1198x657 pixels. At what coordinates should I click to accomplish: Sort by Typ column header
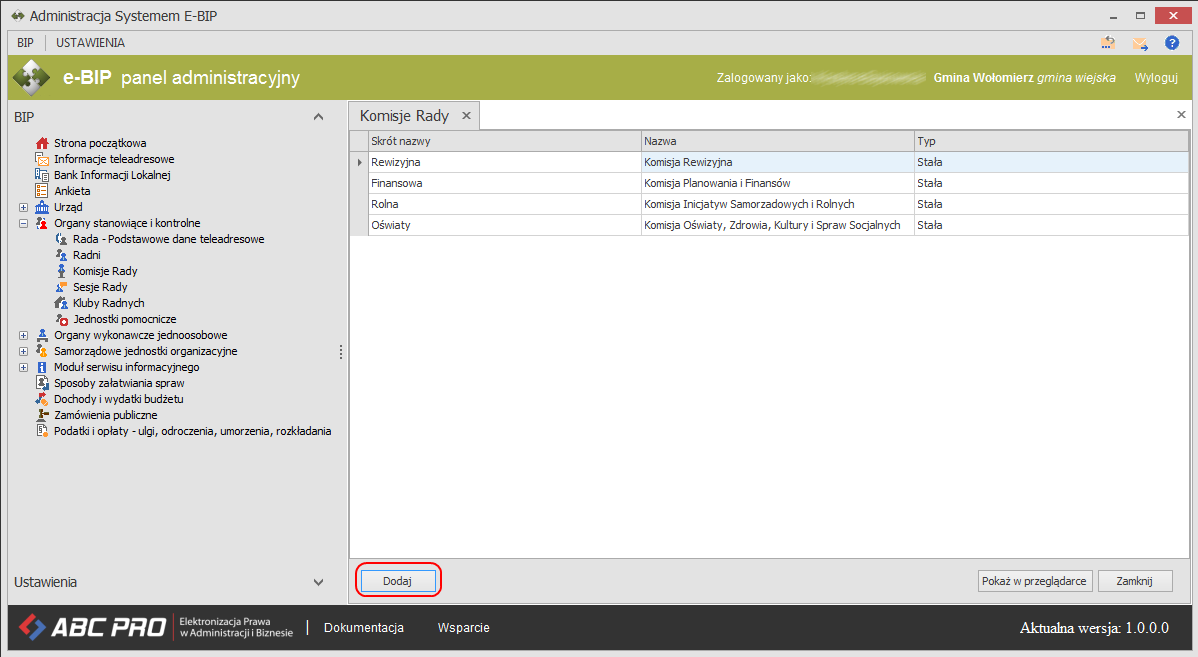tap(1051, 141)
